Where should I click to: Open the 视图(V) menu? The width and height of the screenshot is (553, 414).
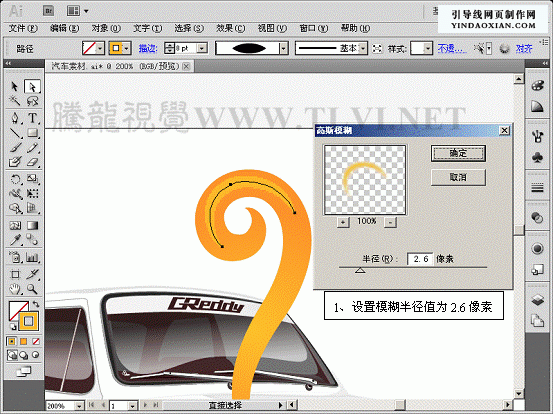coord(272,28)
